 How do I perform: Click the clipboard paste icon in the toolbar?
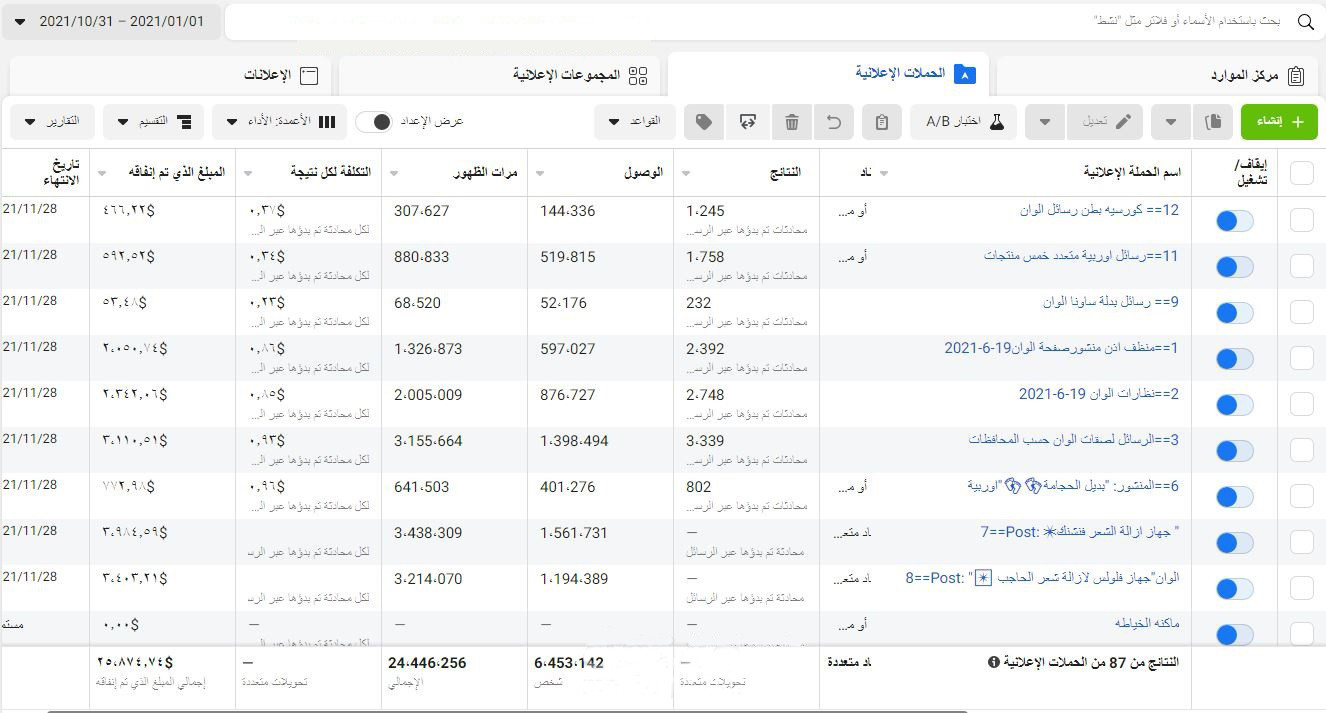(881, 121)
